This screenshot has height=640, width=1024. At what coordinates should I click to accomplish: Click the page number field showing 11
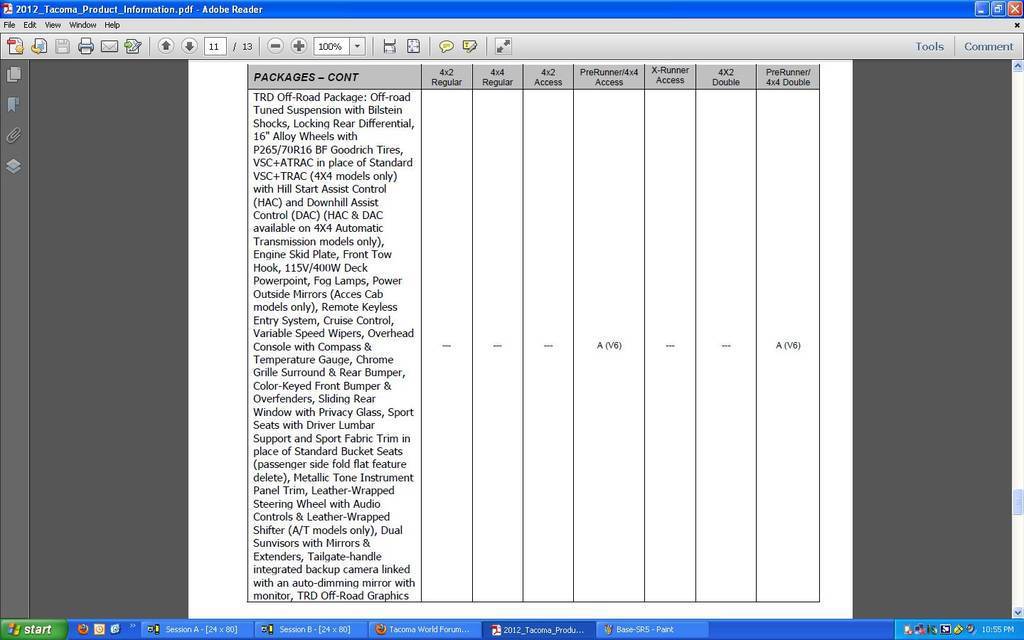[215, 46]
